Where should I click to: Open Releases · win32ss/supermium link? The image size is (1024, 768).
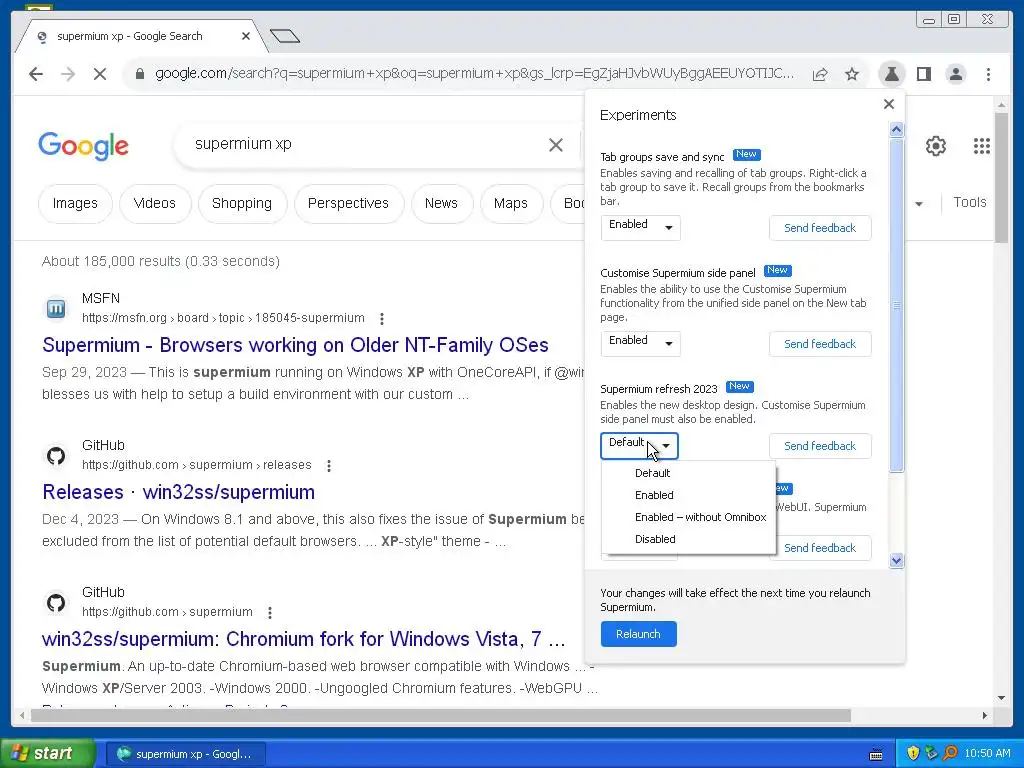[x=178, y=492]
